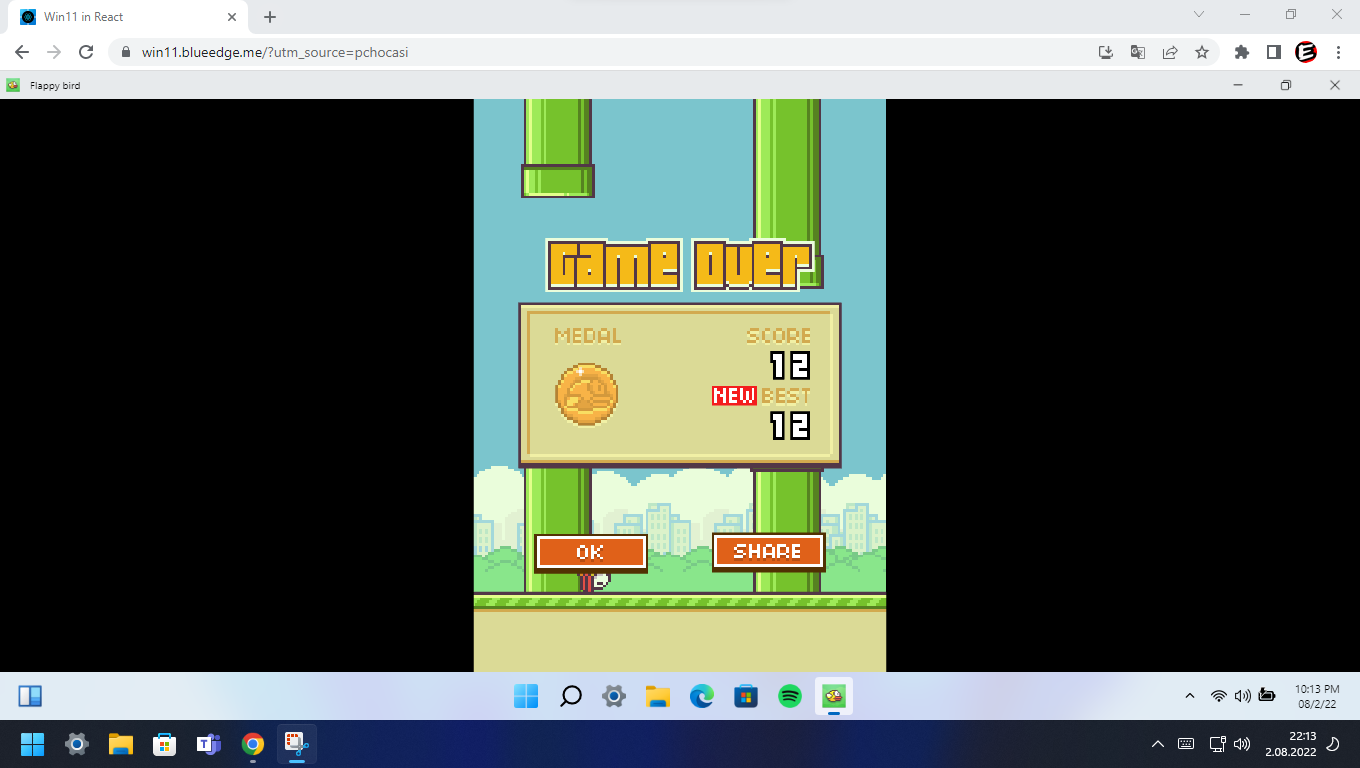This screenshot has height=768, width=1360.
Task: Open Microsoft Store from the dark host taskbar
Action: pyautogui.click(x=164, y=744)
